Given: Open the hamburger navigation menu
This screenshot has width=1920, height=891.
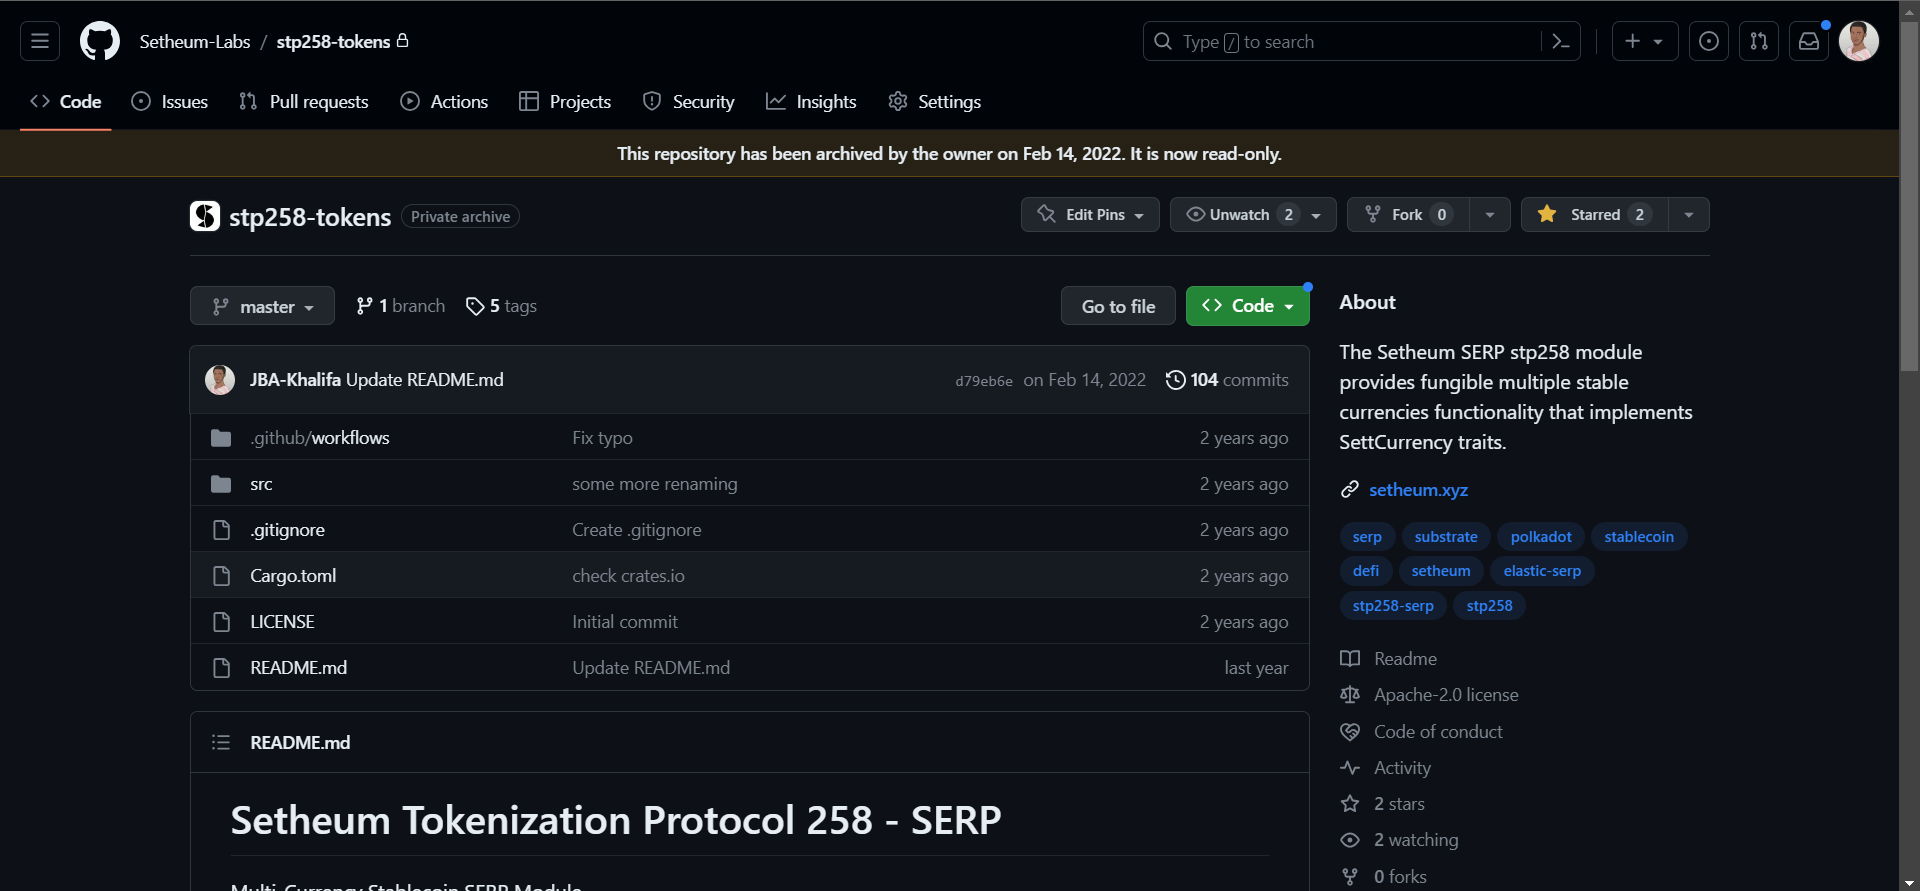Looking at the screenshot, I should coord(40,41).
